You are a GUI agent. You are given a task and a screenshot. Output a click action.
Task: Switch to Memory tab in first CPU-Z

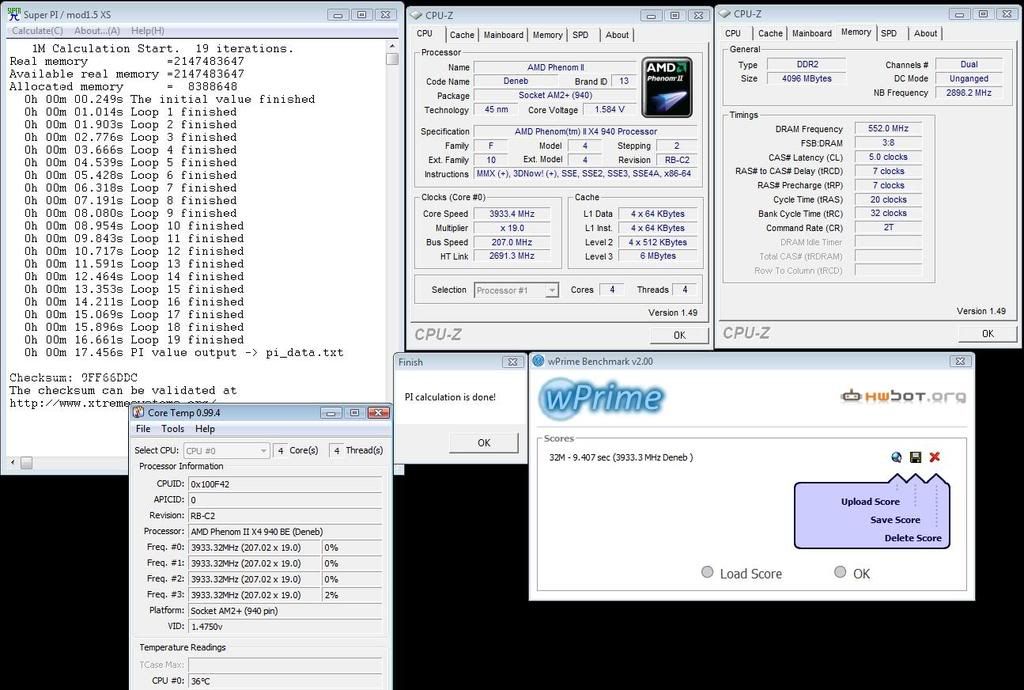[x=547, y=35]
